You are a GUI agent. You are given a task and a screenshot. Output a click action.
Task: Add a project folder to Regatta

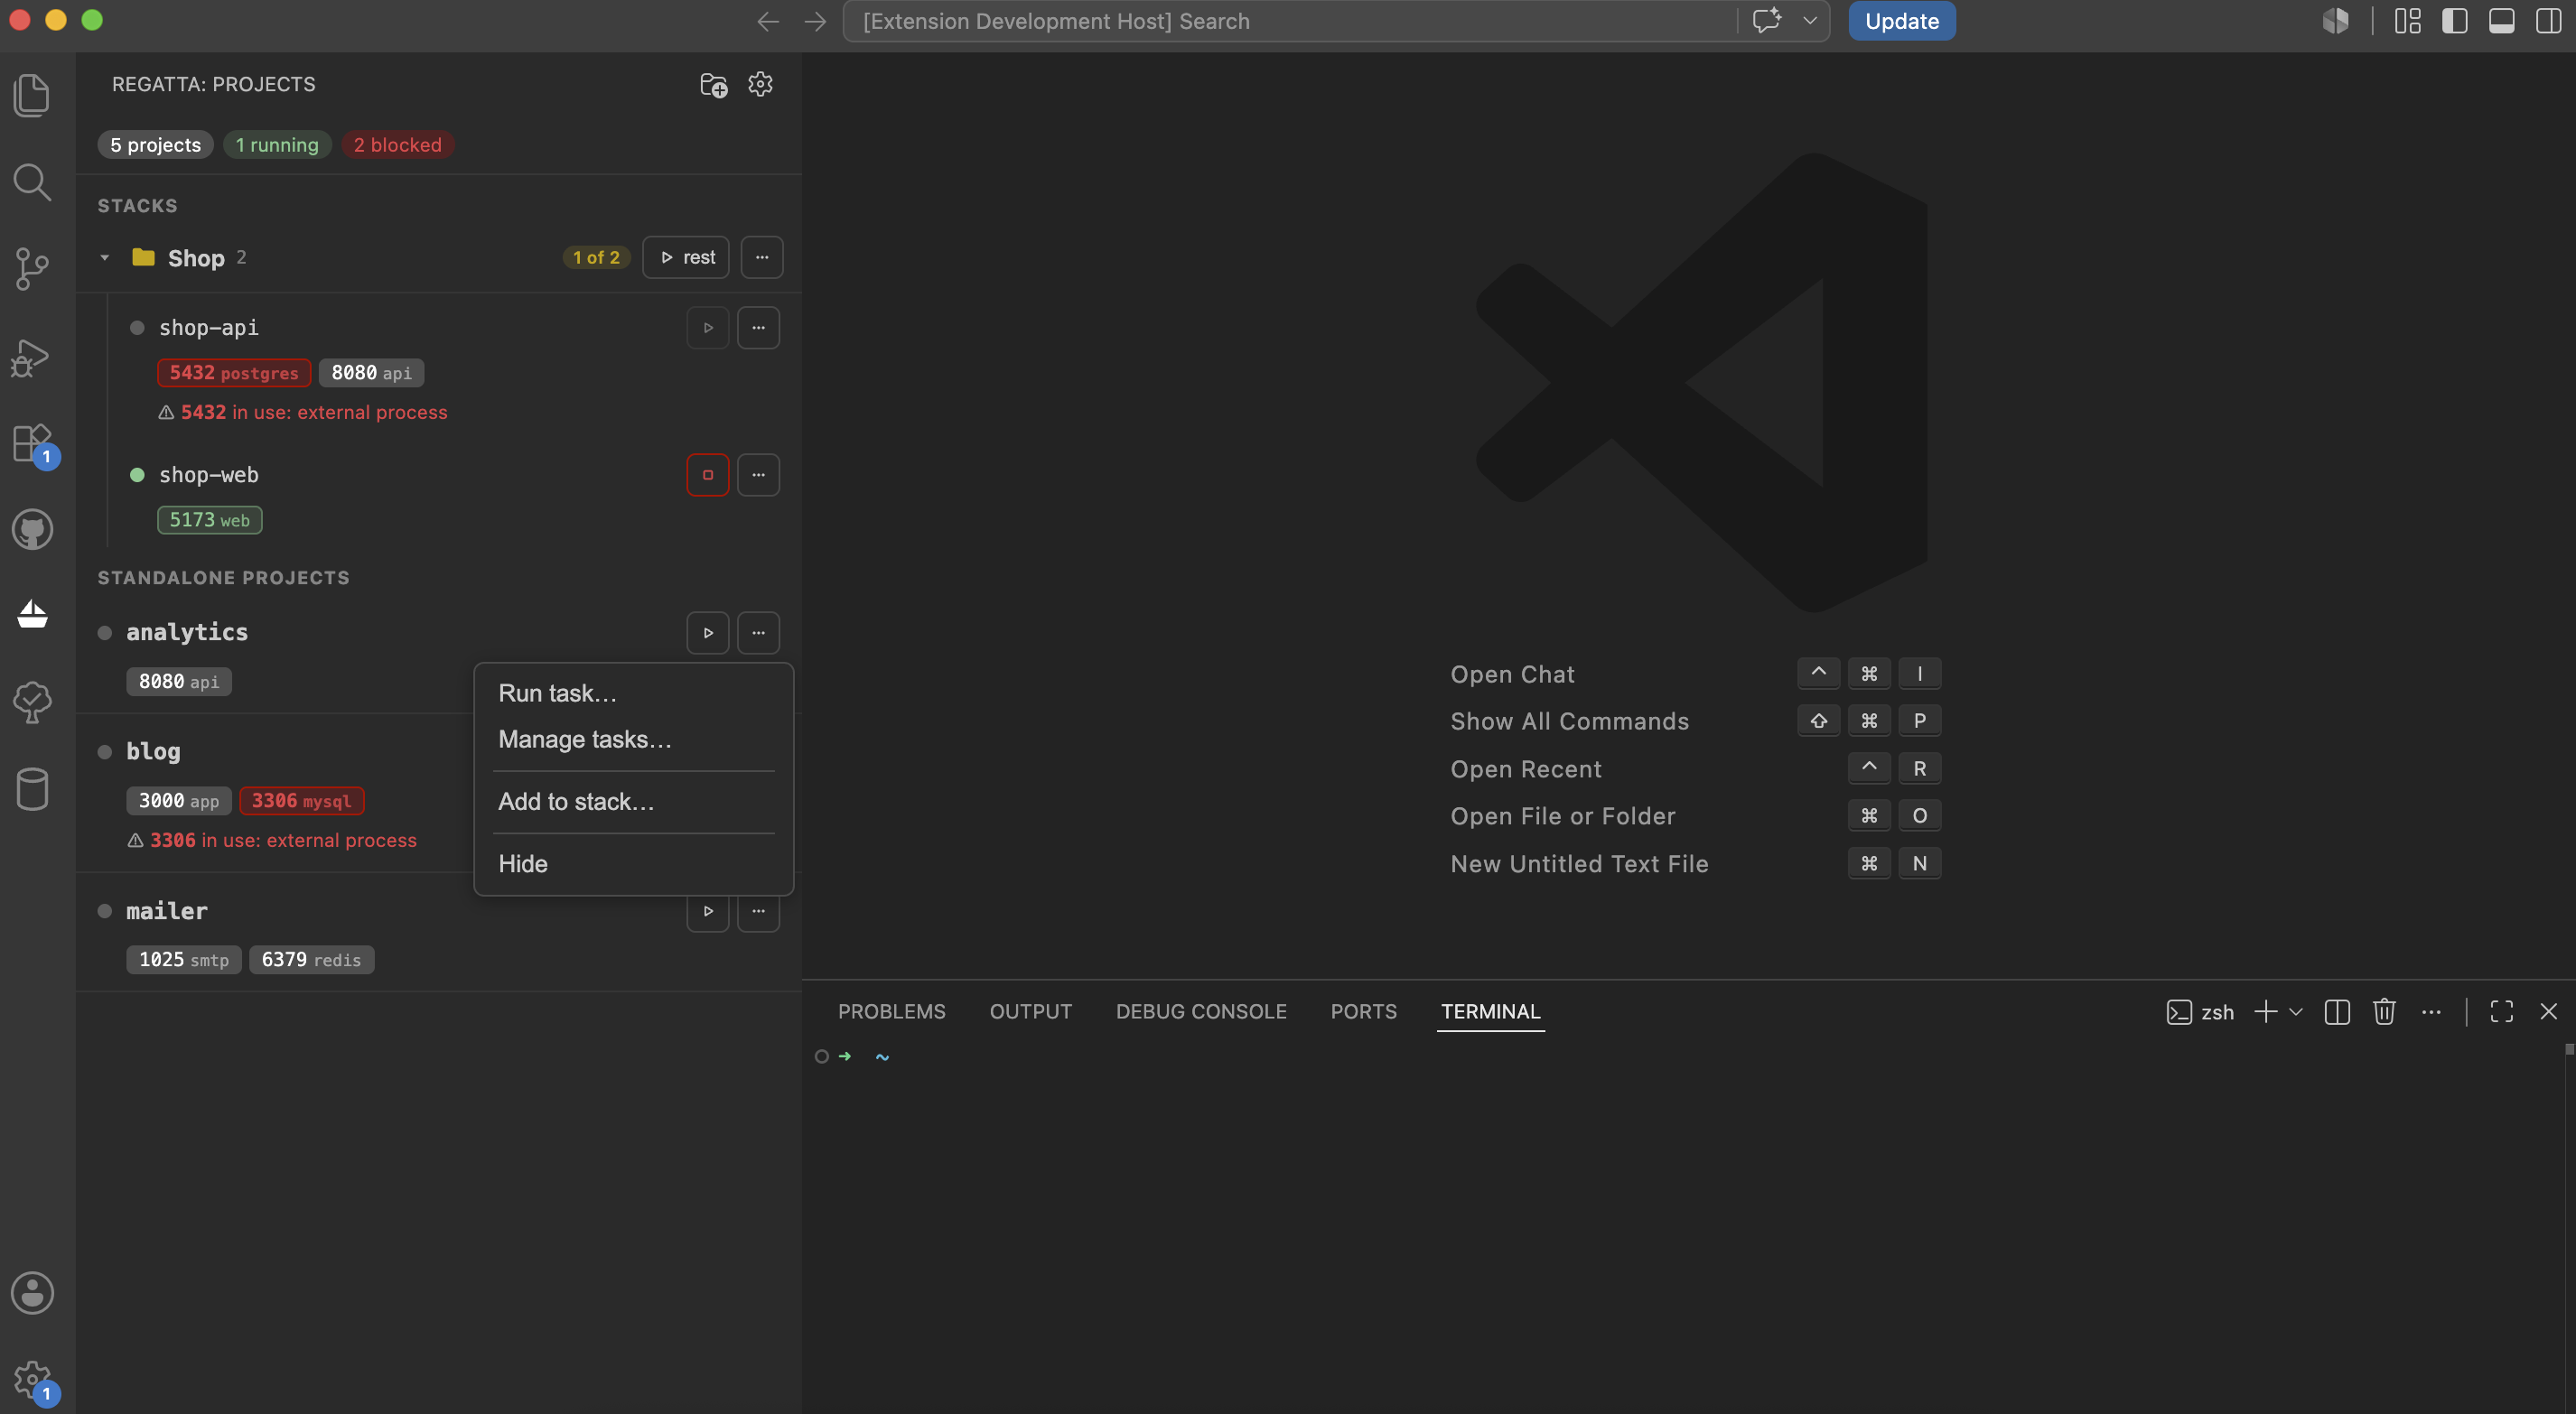[x=713, y=85]
